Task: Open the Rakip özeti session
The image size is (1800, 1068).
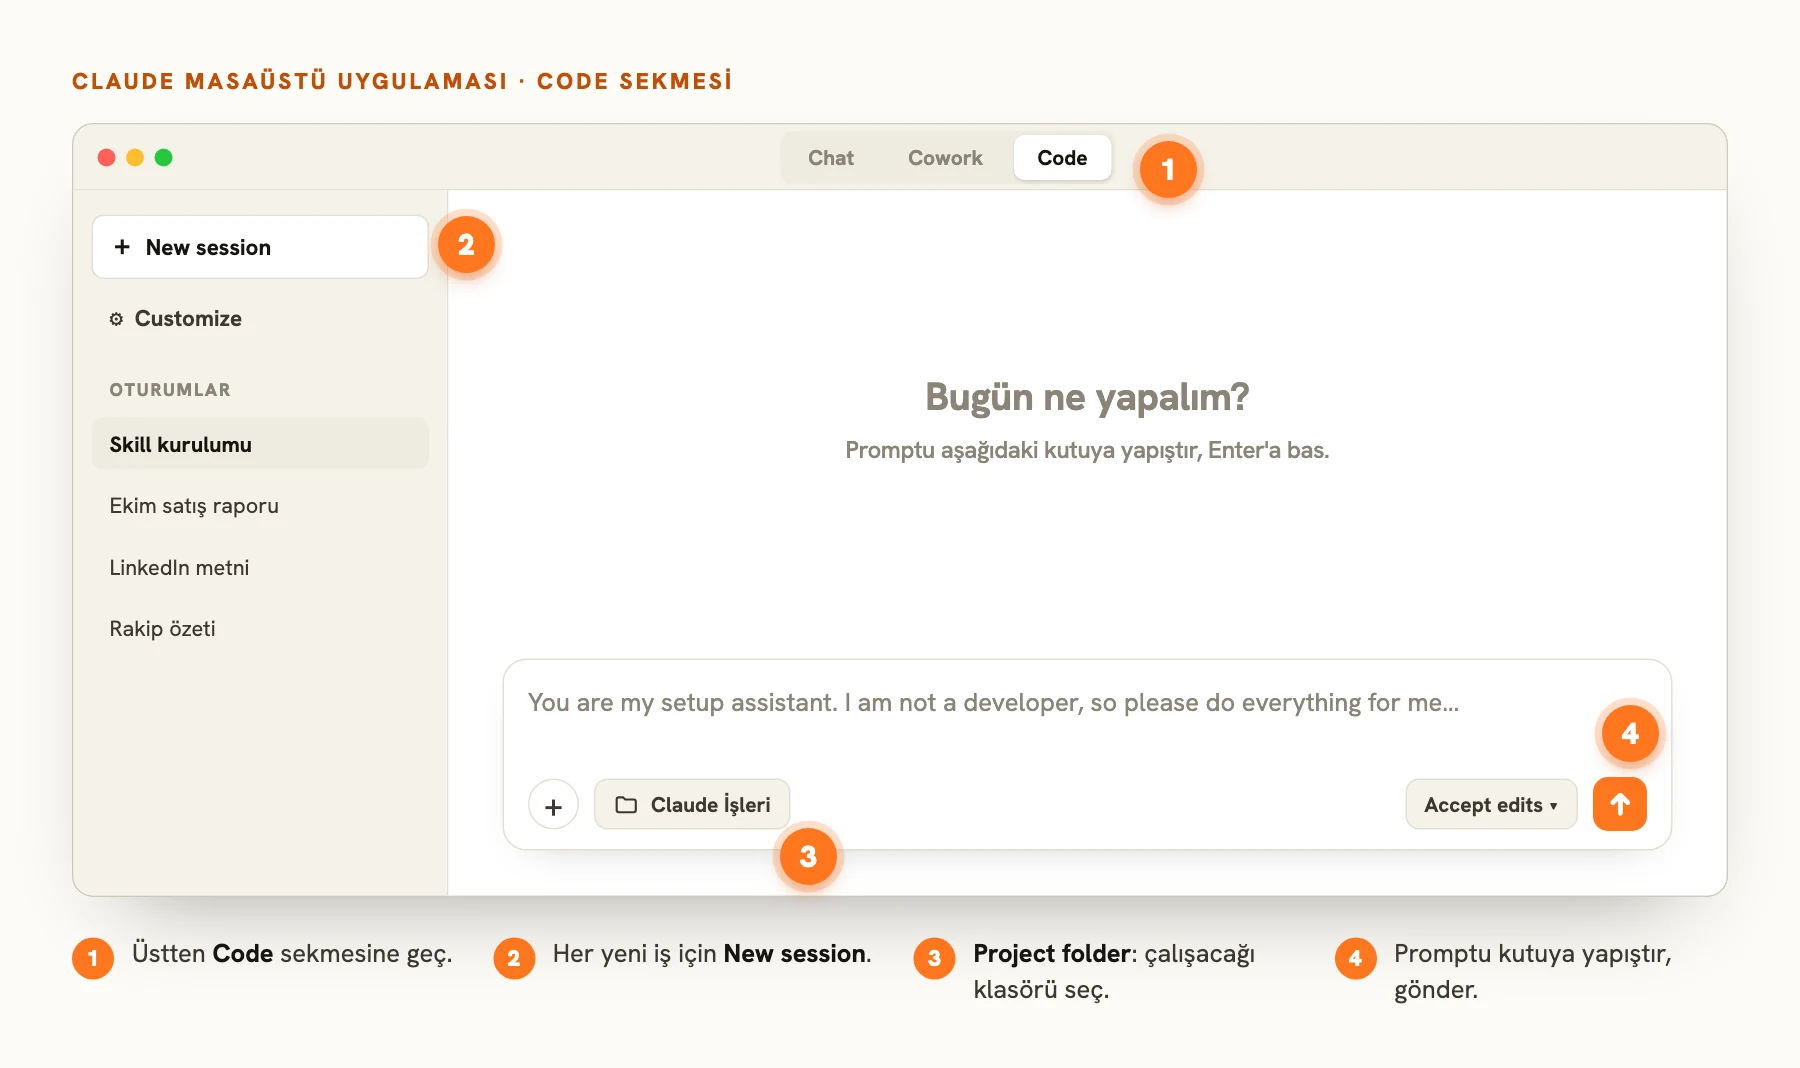Action: 260,628
